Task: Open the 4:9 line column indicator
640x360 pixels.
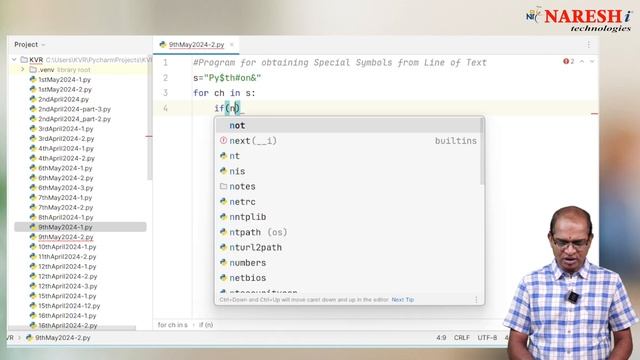Action: [x=441, y=338]
